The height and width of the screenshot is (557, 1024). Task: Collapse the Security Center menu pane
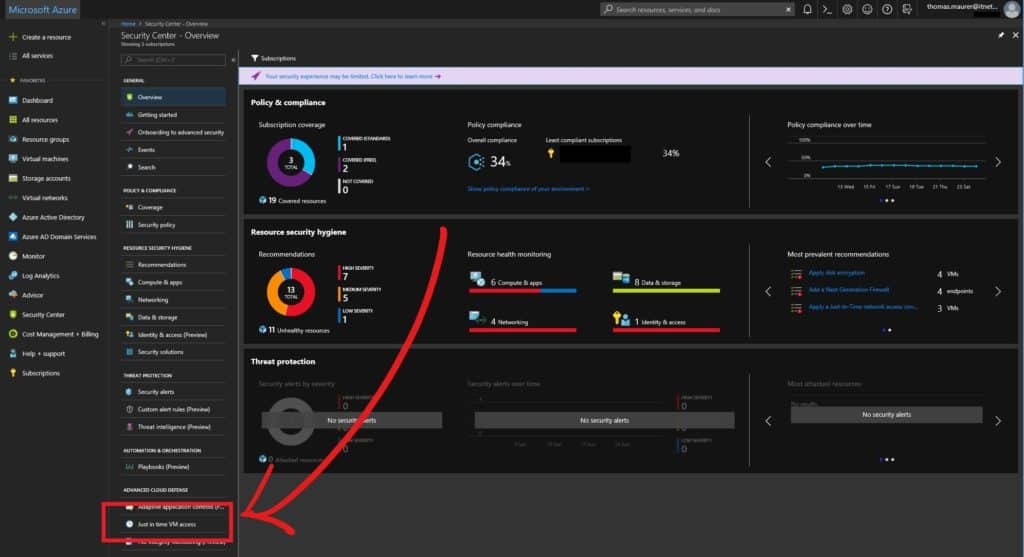pos(233,60)
